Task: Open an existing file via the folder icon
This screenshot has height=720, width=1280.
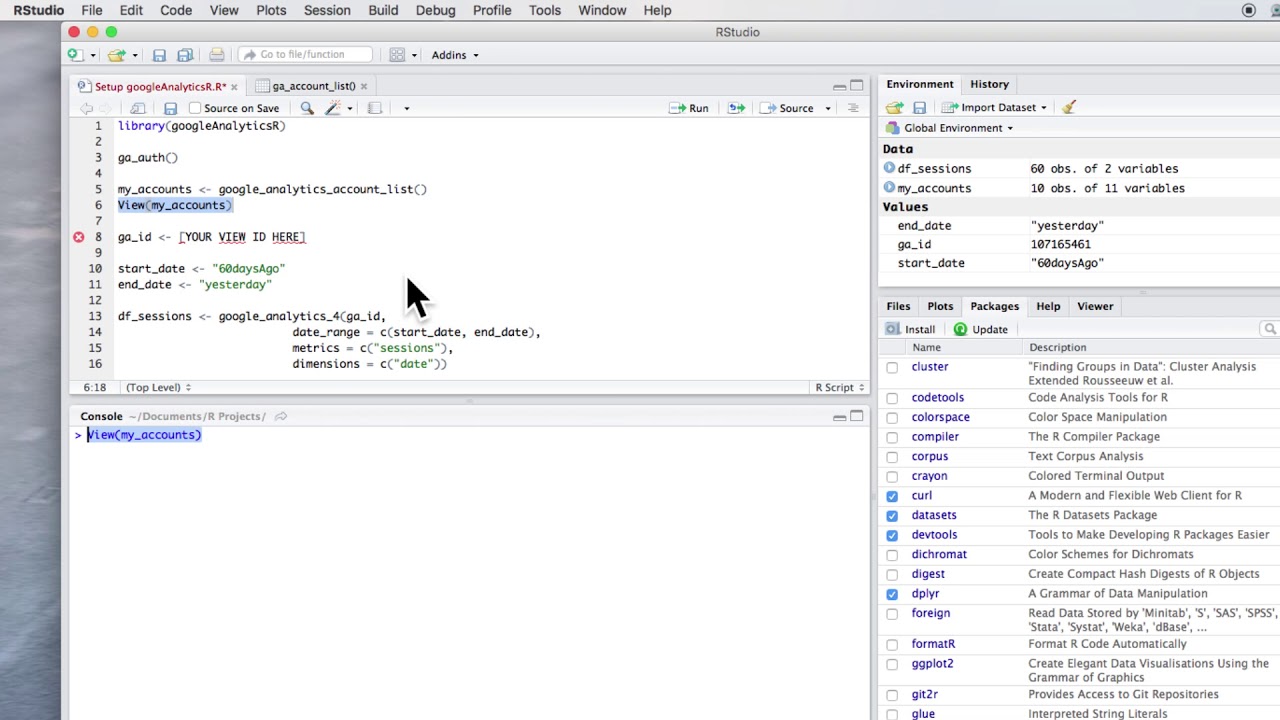Action: tap(116, 55)
